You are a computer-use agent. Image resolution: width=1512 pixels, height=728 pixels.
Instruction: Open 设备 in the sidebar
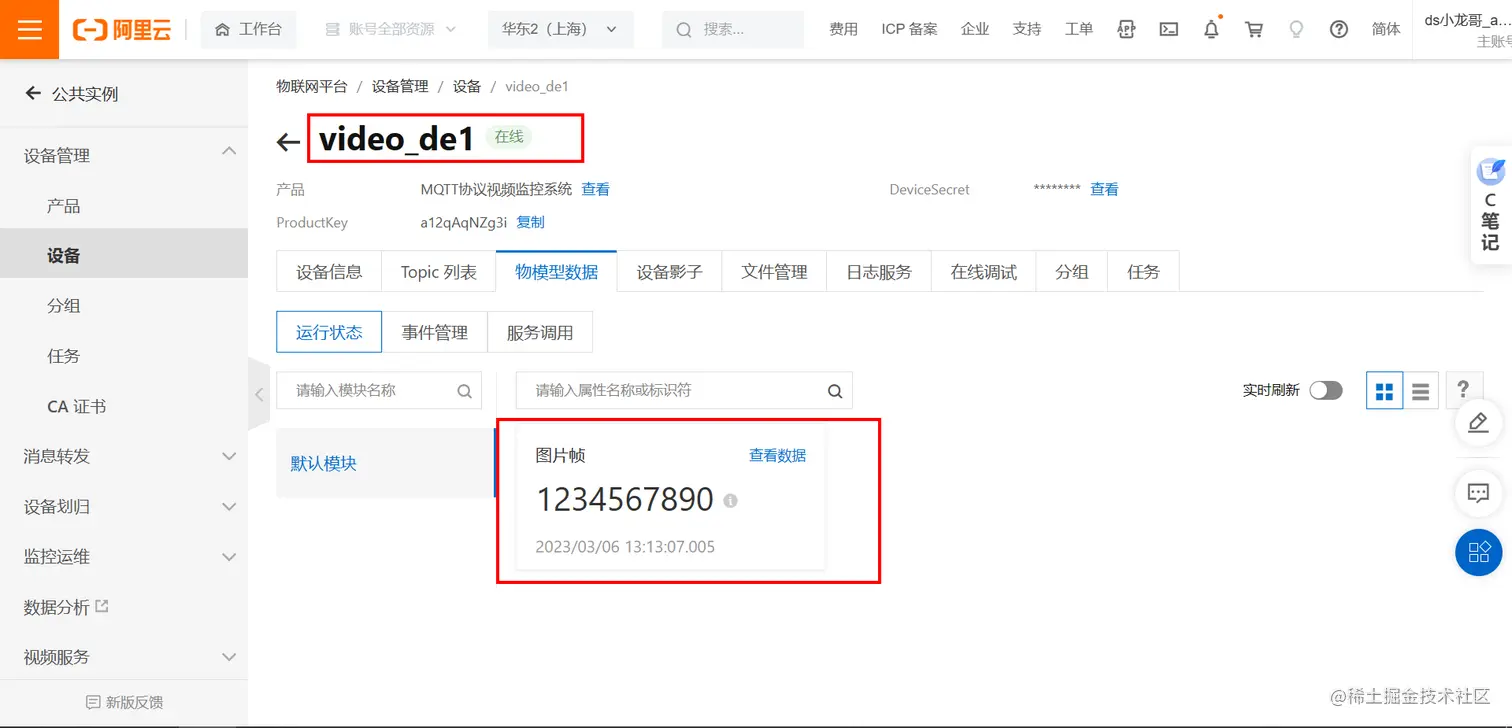[124, 255]
